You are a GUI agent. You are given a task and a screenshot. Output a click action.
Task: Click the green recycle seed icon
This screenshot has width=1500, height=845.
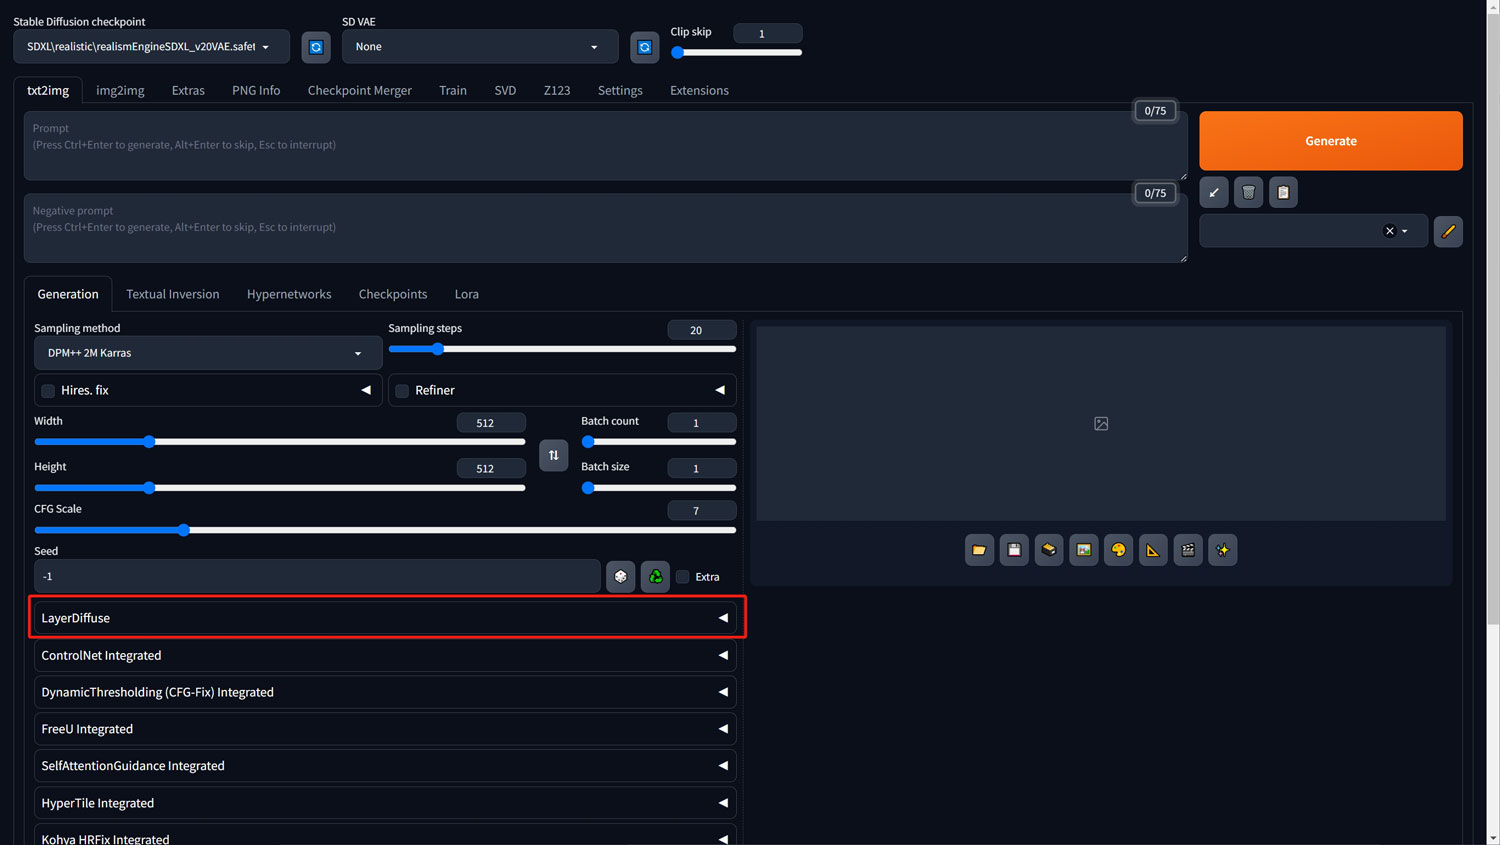coord(655,576)
